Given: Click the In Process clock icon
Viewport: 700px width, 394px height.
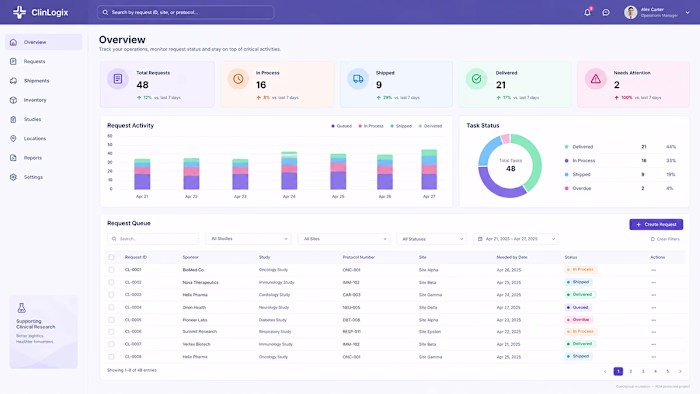Looking at the screenshot, I should tap(238, 79).
